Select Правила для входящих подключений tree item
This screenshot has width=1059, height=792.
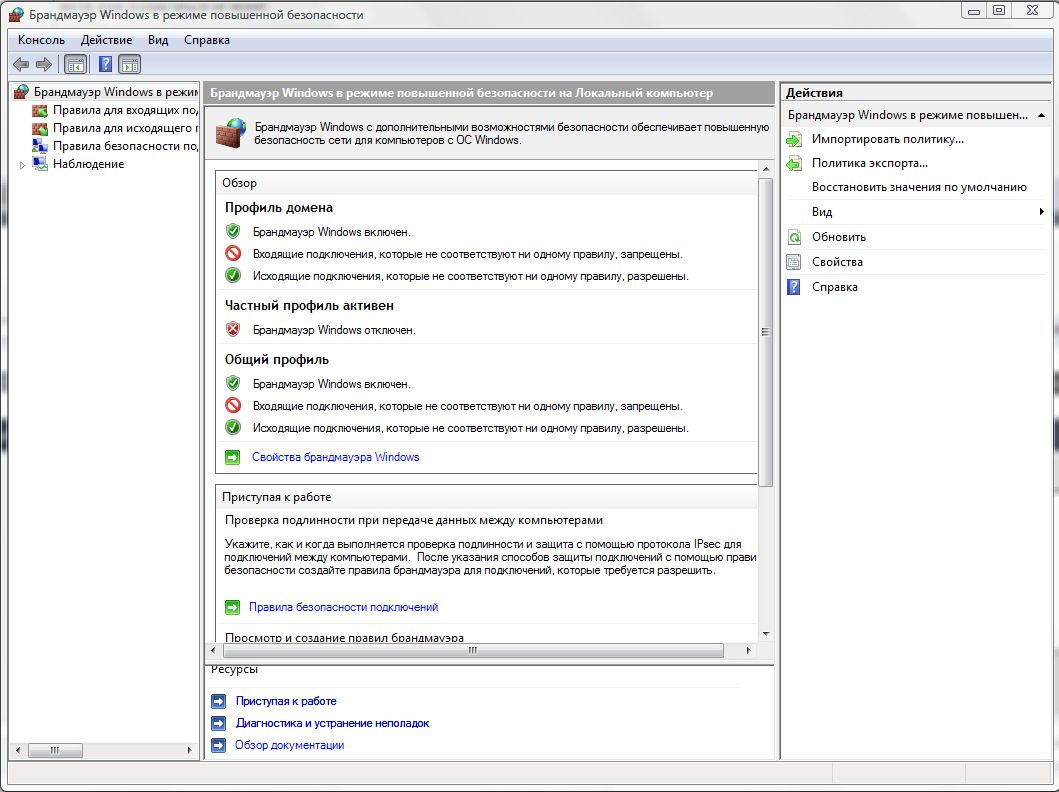[125, 110]
